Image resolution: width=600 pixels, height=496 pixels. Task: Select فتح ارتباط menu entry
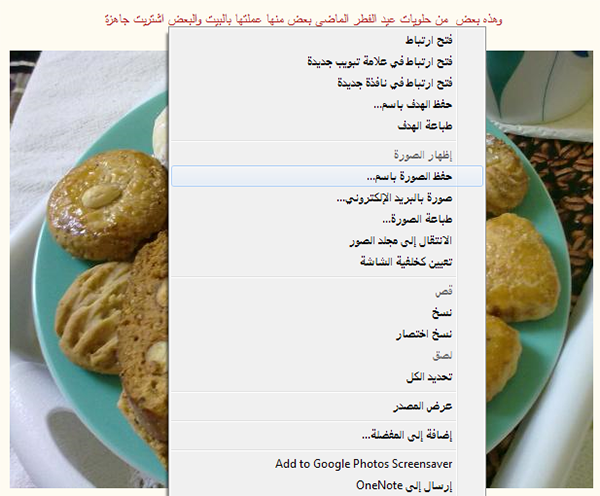click(x=327, y=40)
